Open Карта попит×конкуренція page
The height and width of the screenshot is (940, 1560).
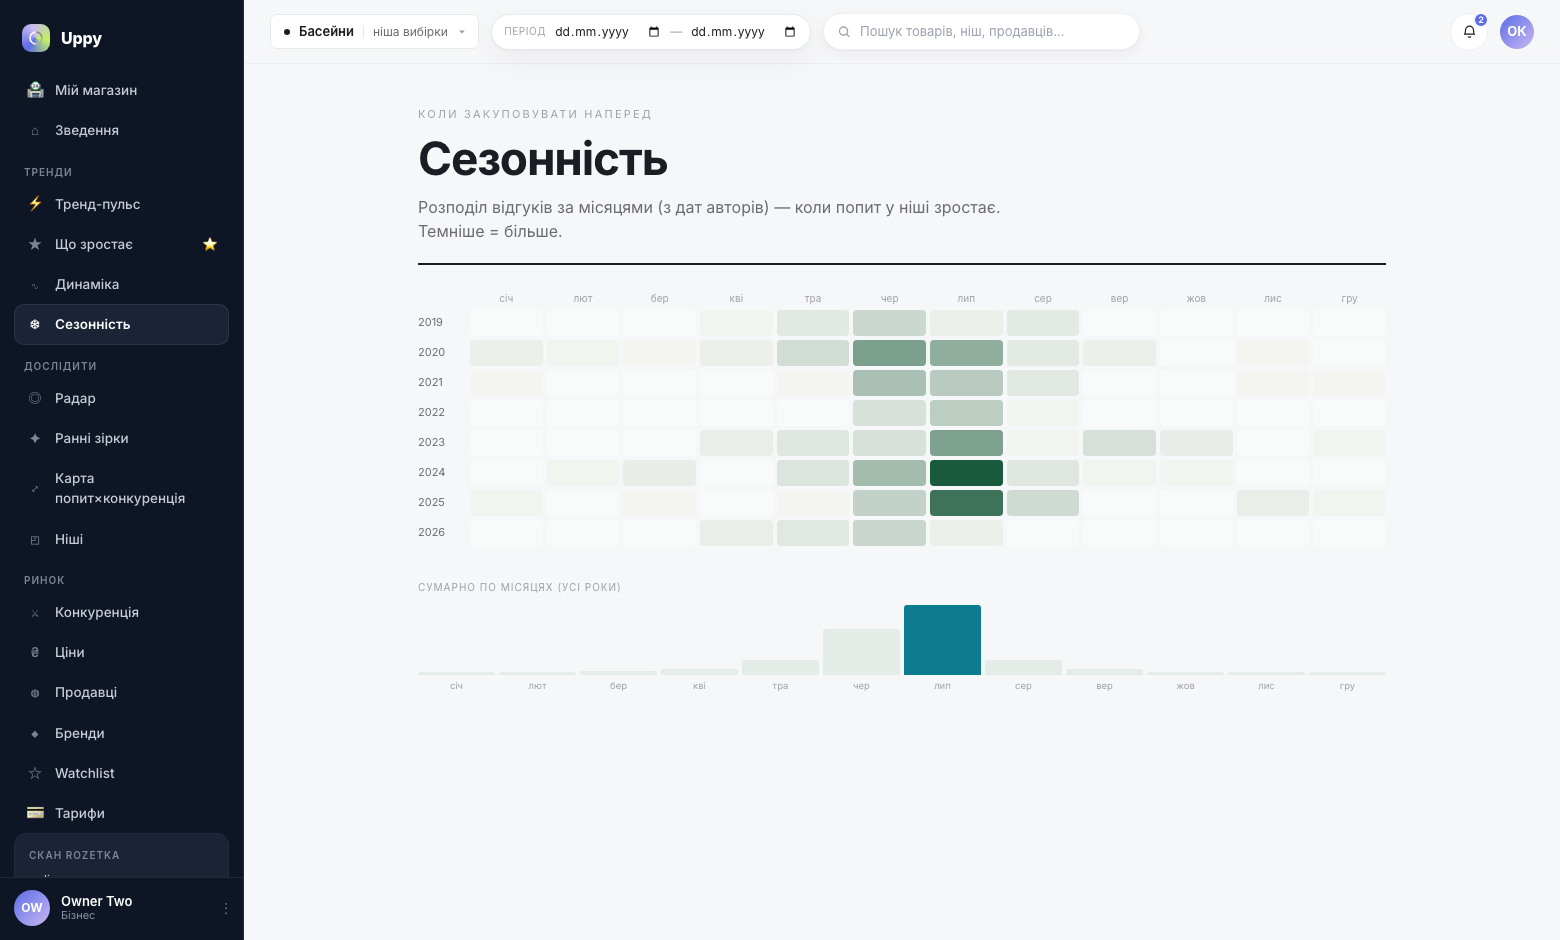(x=121, y=488)
